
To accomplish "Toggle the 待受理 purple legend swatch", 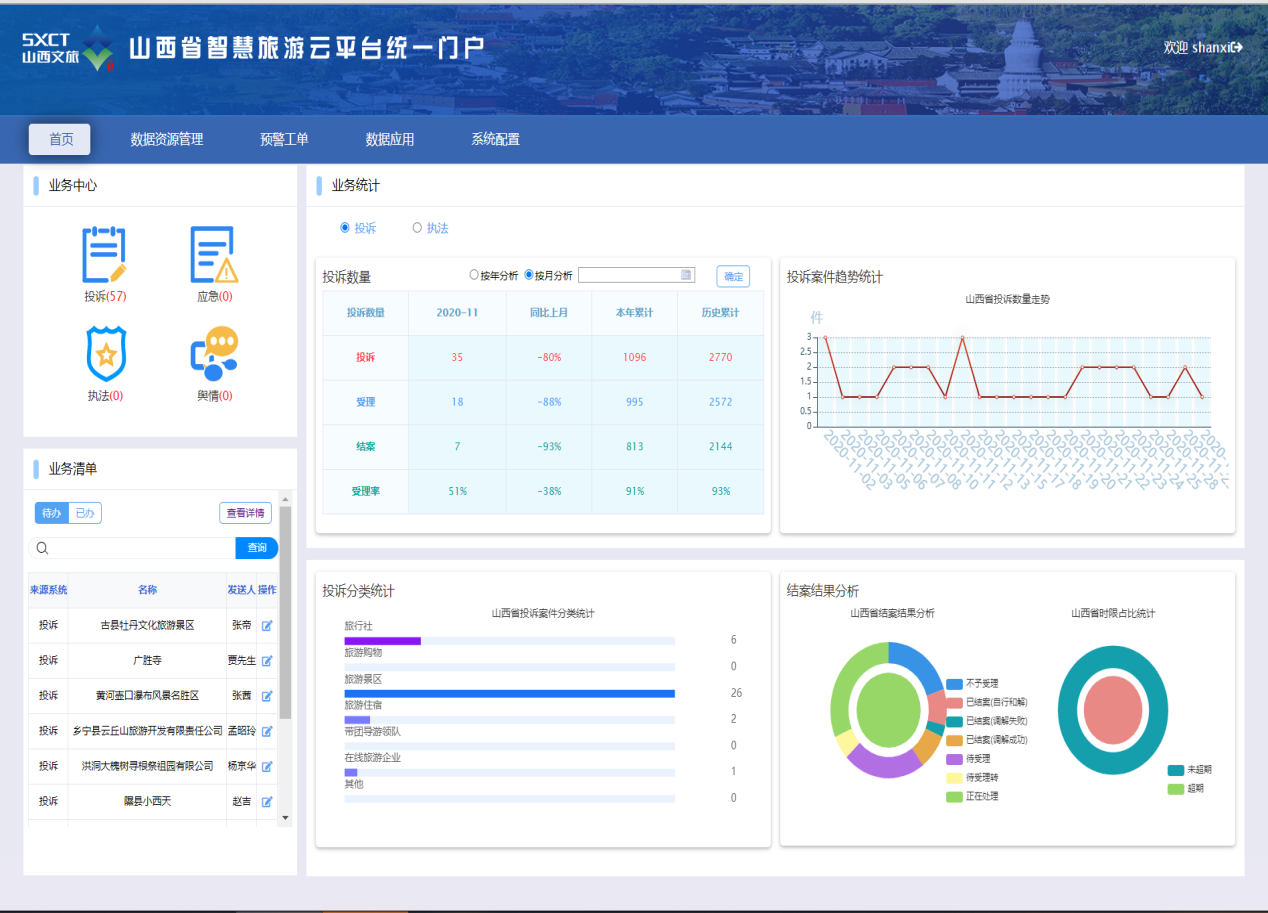I will [955, 759].
